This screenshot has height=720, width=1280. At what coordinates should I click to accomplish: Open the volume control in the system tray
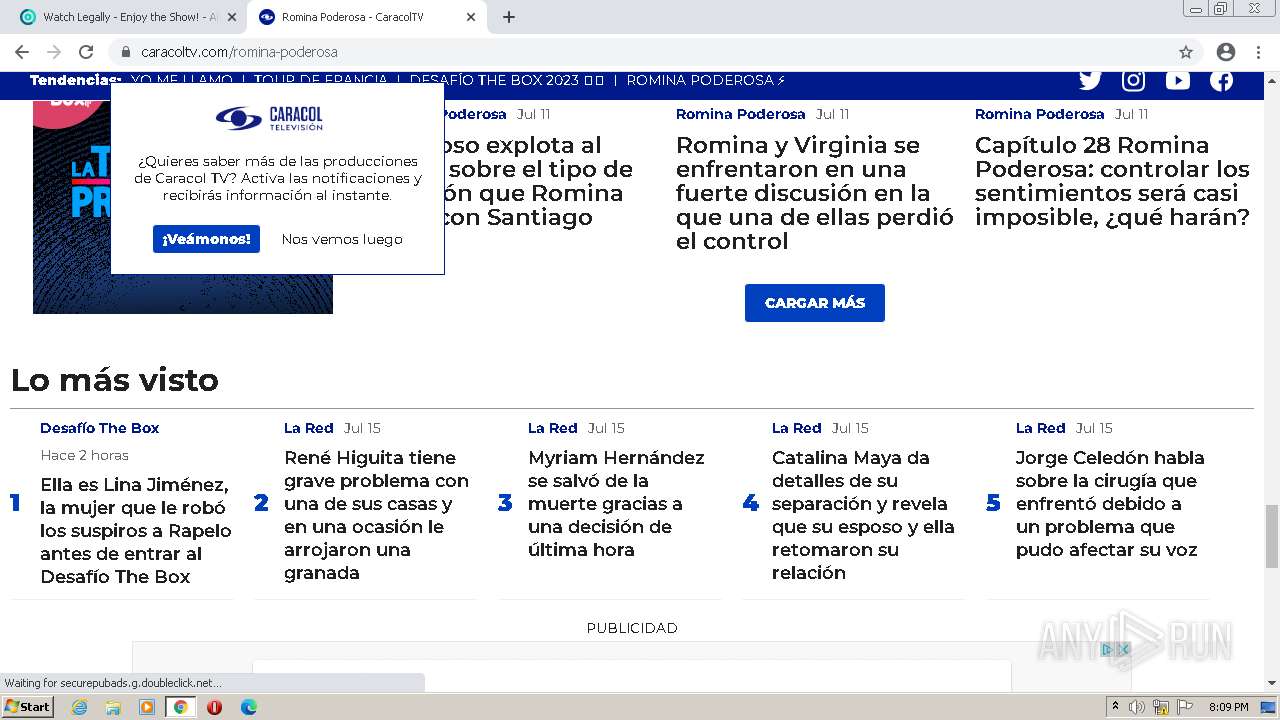pos(1137,707)
